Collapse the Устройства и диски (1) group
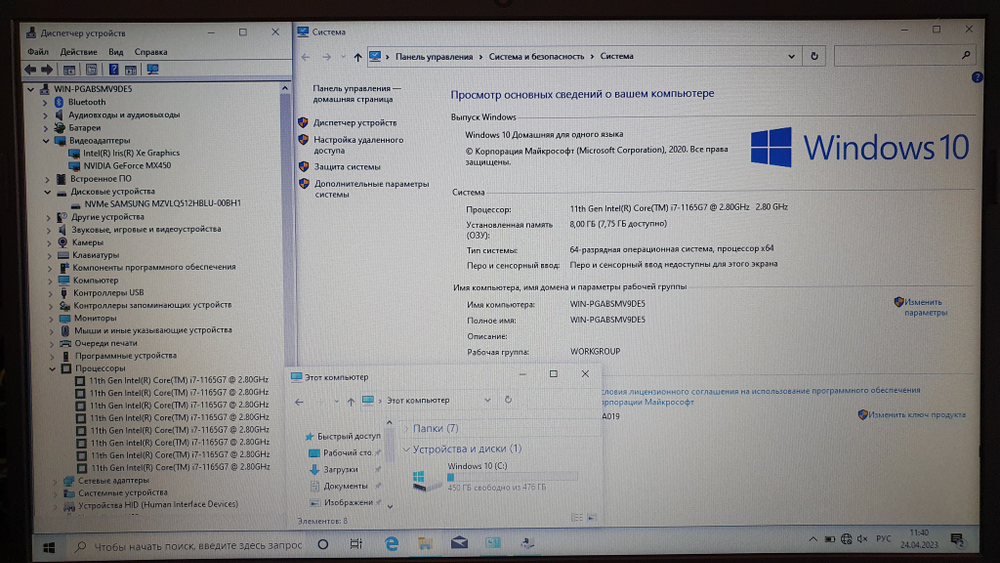This screenshot has width=1000, height=563. (x=406, y=450)
